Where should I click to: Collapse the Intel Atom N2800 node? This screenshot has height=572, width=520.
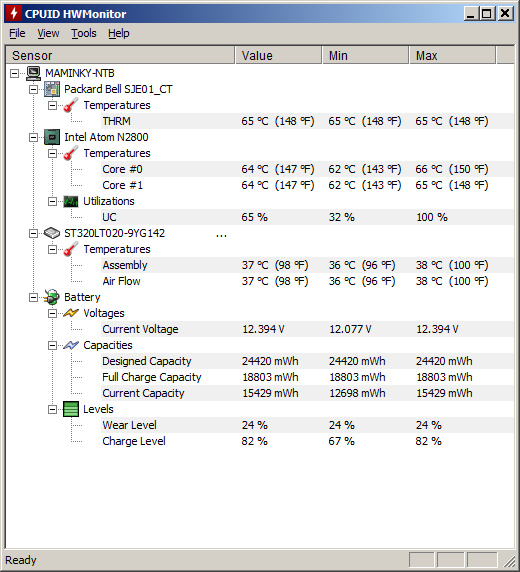click(x=33, y=138)
